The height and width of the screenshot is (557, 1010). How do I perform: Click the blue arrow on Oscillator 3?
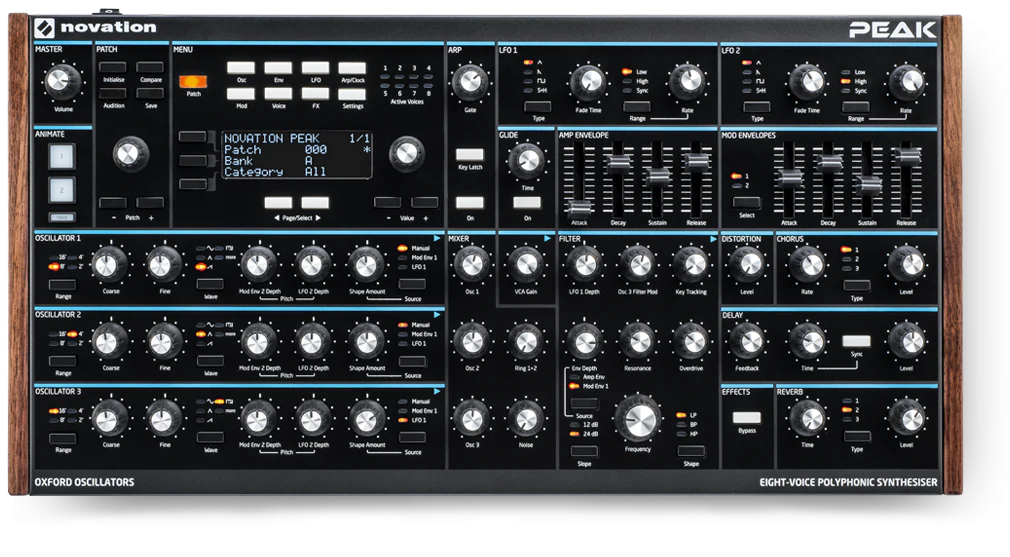pos(437,392)
